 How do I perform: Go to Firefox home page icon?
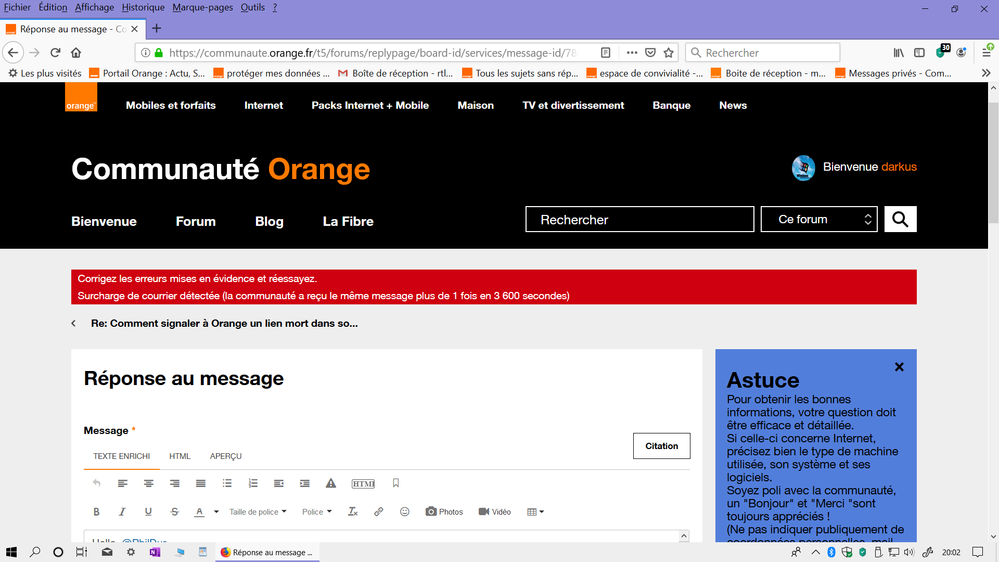point(76,53)
